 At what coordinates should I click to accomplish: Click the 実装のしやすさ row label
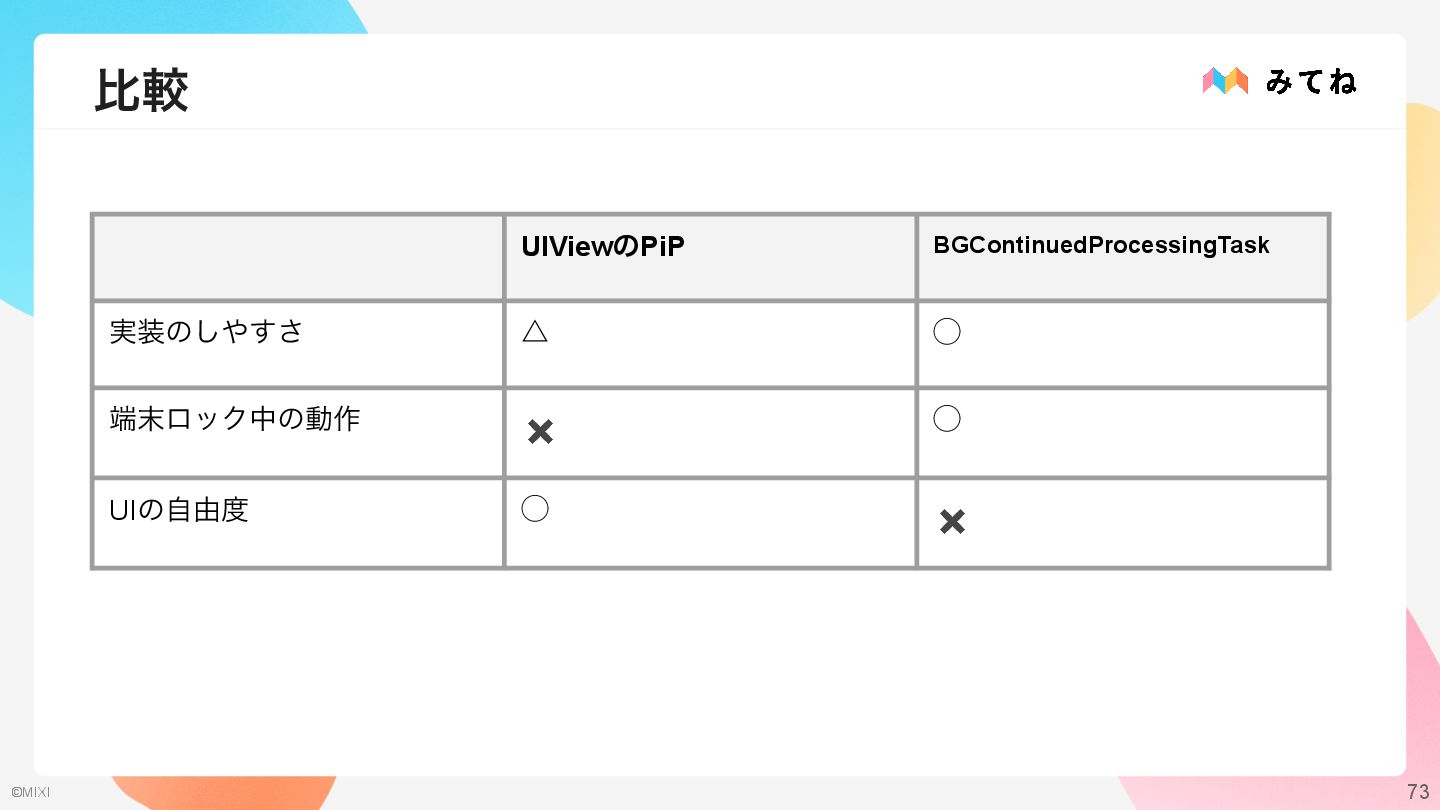(x=207, y=331)
